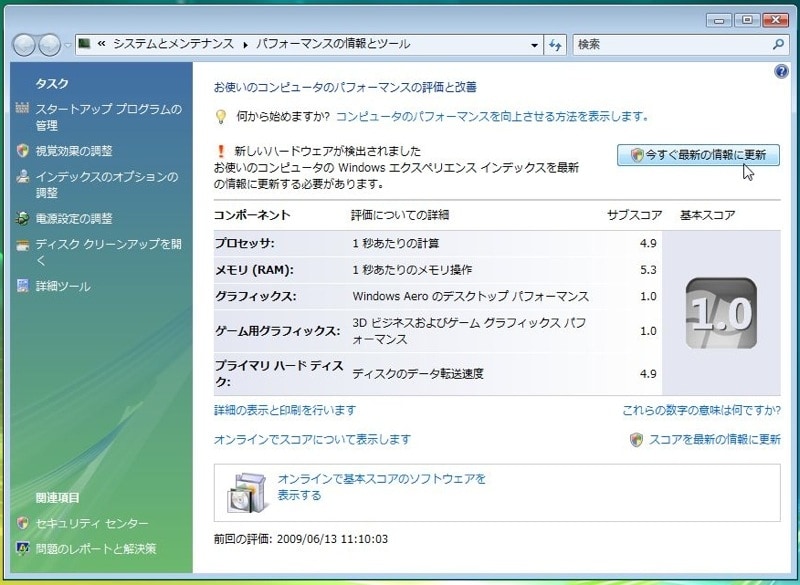
Task: Click the lightbulb icon next to 何から始めますか
Action: click(222, 117)
